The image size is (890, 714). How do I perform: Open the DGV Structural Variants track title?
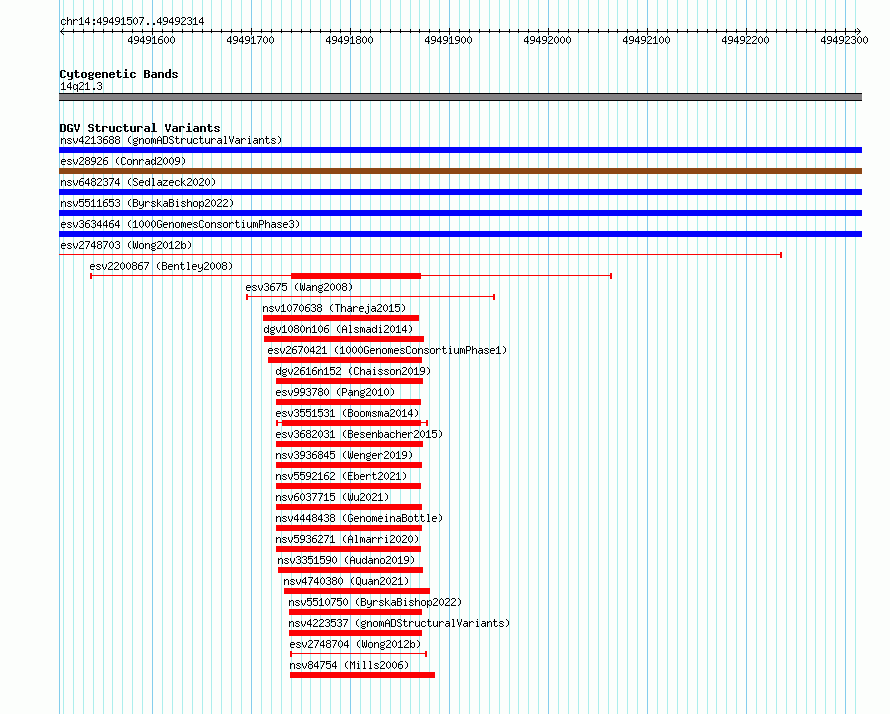click(x=140, y=128)
